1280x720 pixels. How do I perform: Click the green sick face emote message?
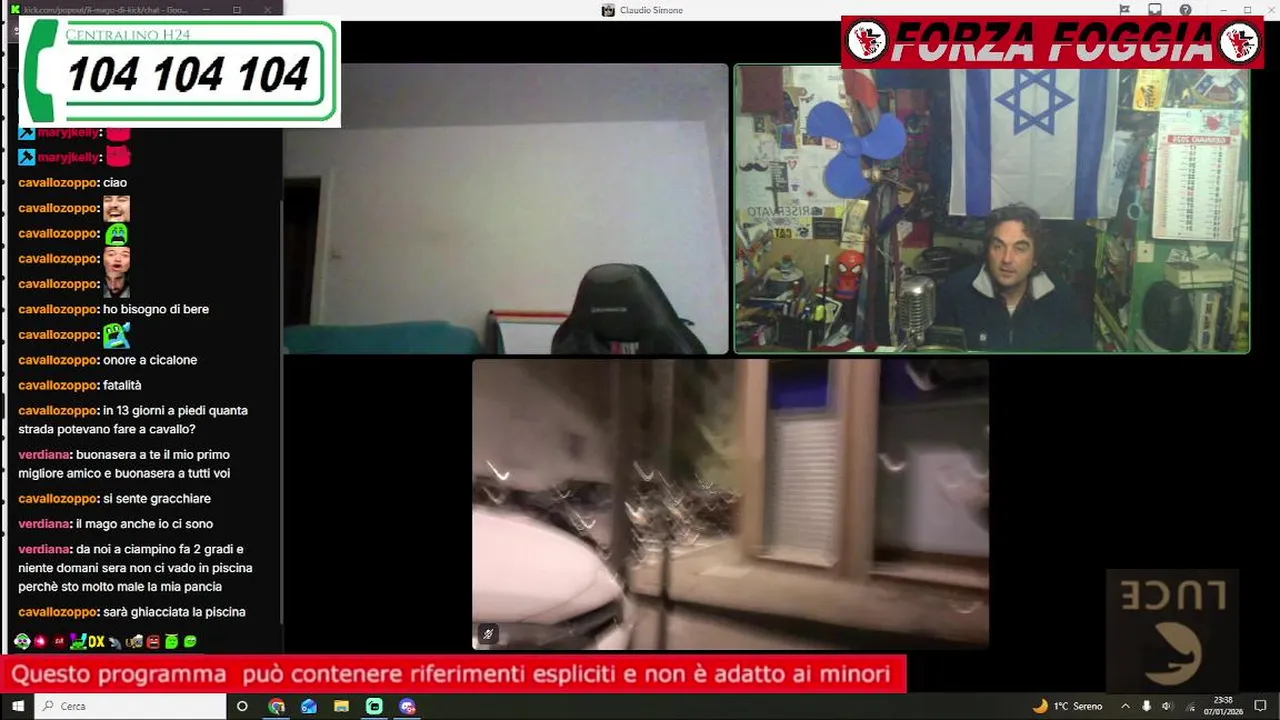(117, 234)
